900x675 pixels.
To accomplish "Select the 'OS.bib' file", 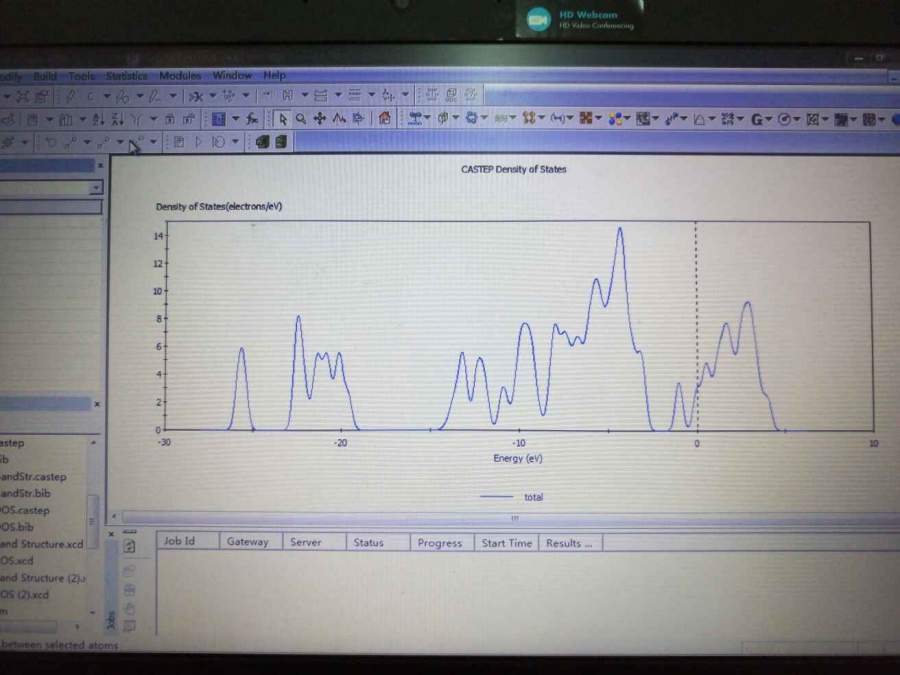I will [17, 527].
